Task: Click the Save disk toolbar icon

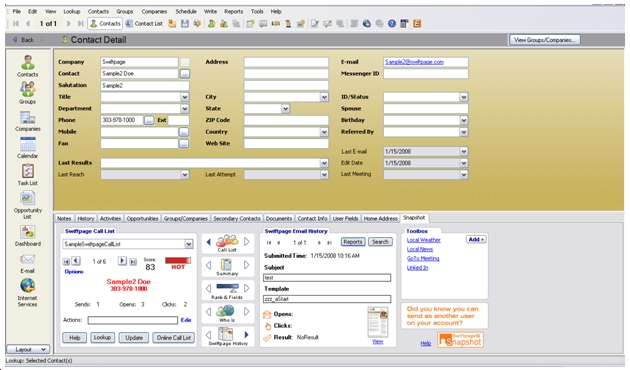Action: (184, 24)
